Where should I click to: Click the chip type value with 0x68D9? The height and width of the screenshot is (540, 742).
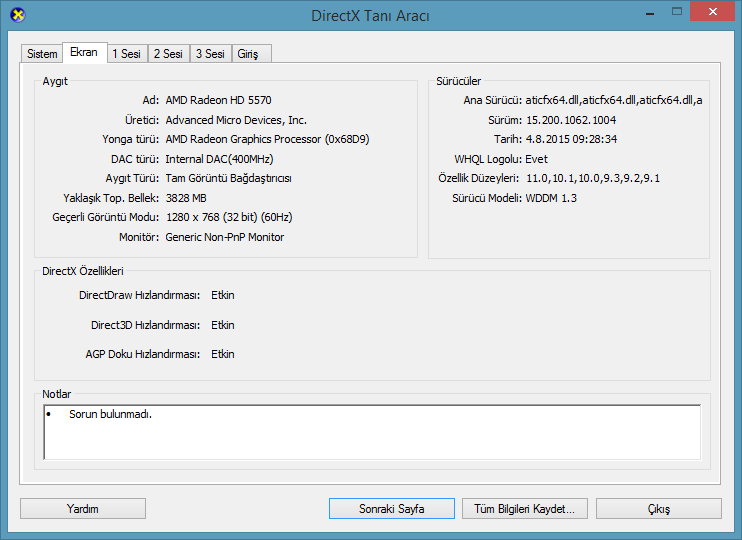(267, 139)
